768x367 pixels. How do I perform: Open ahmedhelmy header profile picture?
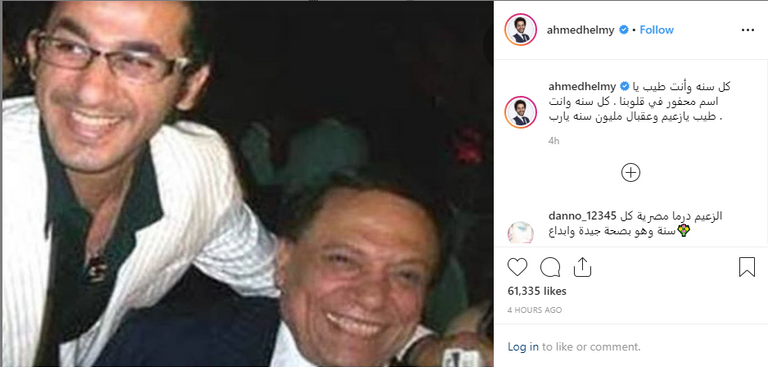point(520,30)
